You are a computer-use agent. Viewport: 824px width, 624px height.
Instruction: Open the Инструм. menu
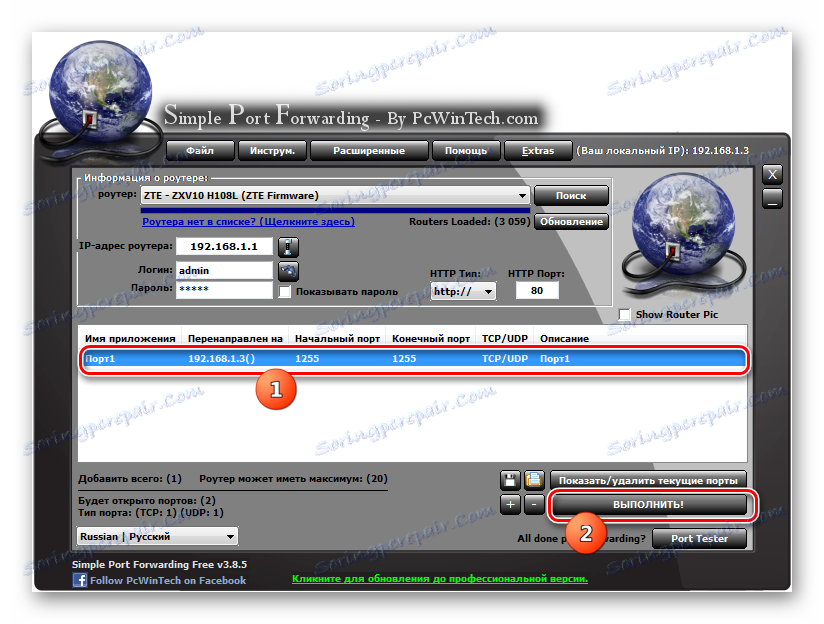click(x=272, y=150)
